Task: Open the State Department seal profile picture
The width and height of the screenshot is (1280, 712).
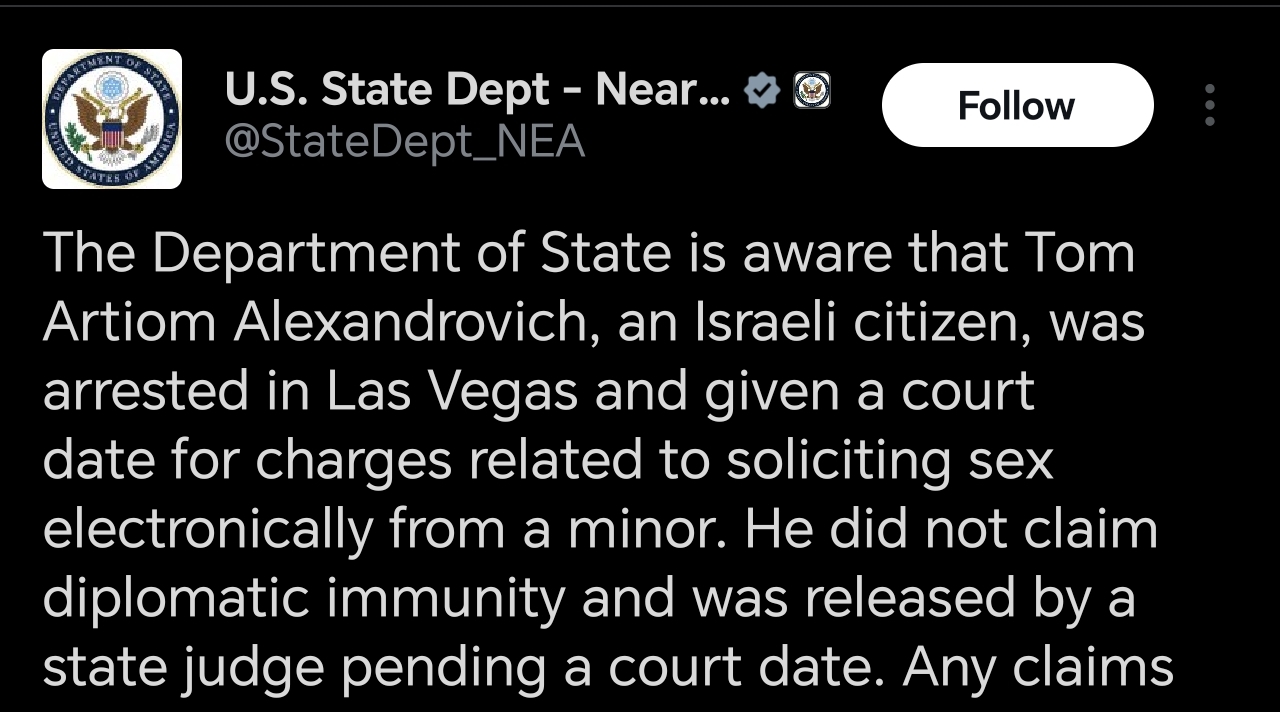Action: [x=111, y=119]
